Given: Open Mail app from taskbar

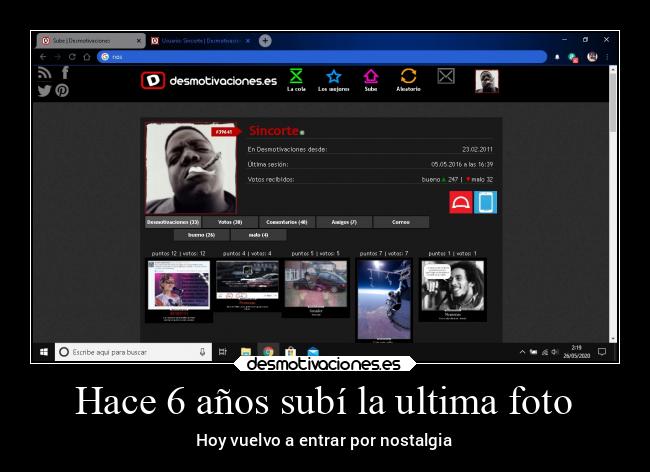Looking at the screenshot, I should tap(313, 352).
